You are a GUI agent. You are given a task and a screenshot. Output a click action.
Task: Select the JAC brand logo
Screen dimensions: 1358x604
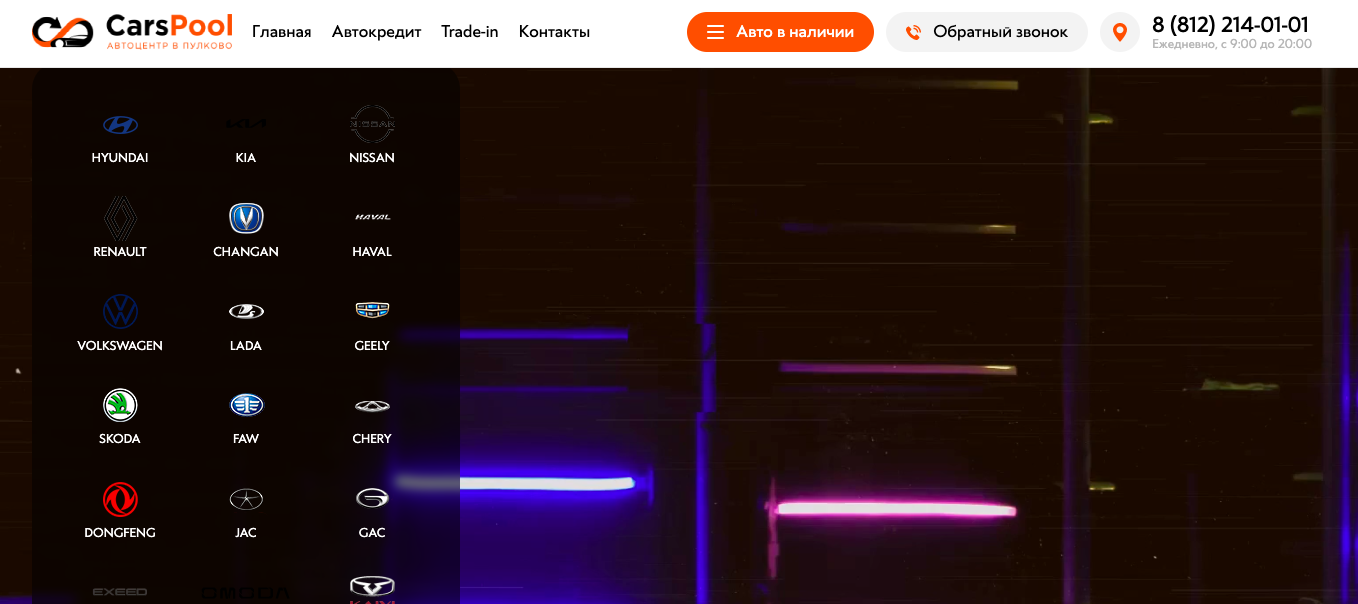point(246,499)
